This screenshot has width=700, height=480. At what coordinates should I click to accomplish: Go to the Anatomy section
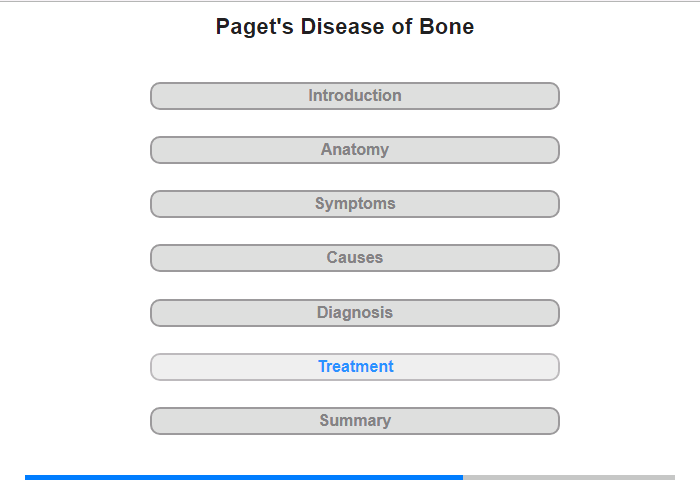[x=355, y=150]
